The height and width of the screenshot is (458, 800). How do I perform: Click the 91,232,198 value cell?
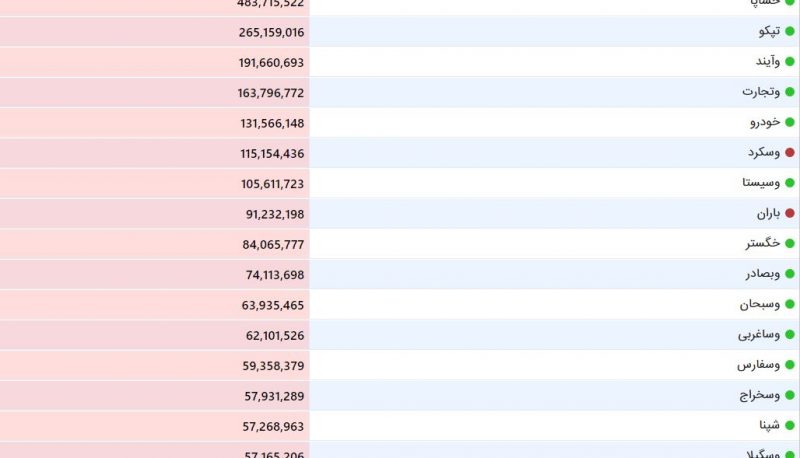(155, 214)
